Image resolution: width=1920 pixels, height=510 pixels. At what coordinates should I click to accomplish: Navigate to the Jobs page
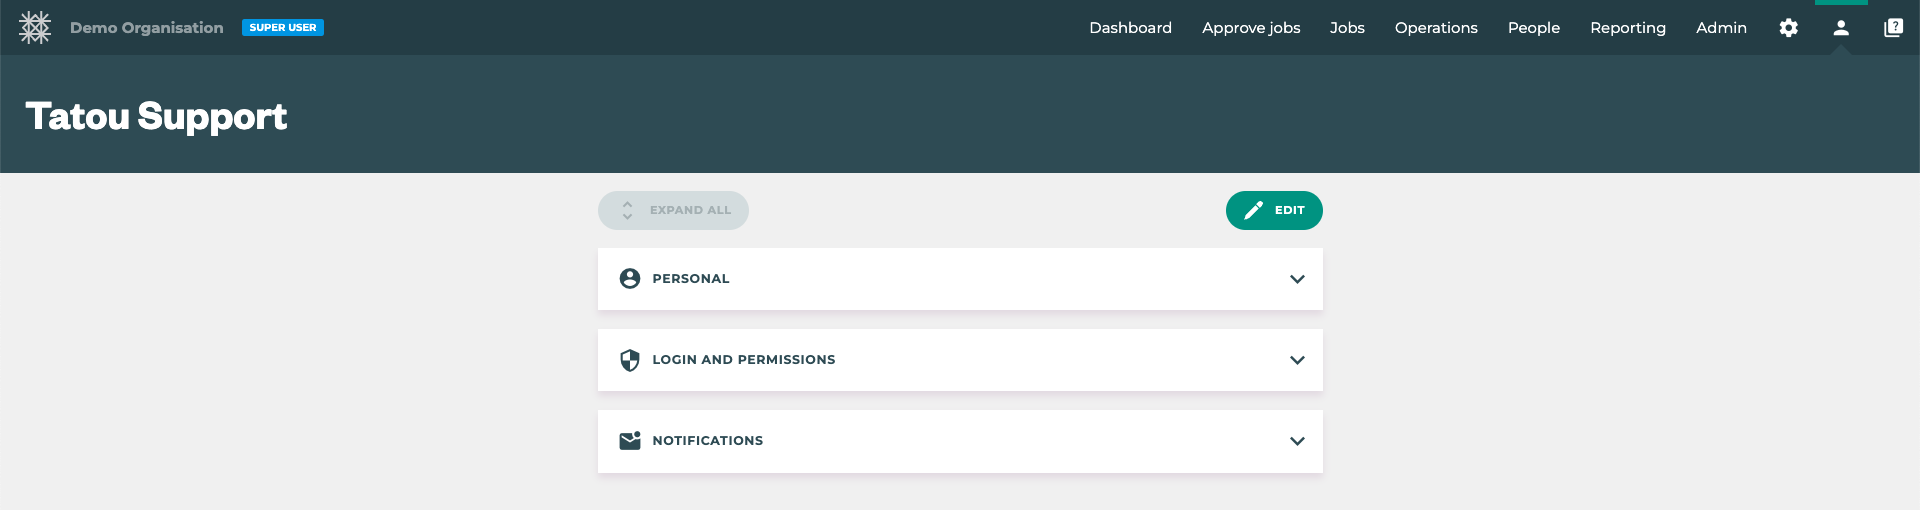point(1347,28)
